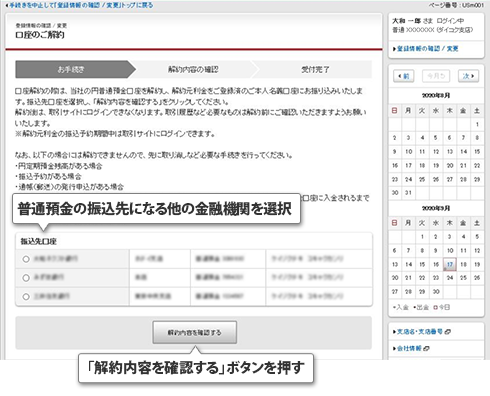This screenshot has height=396, width=490.
Task: Click the 口座のご解約 page title
Action: tap(40, 35)
